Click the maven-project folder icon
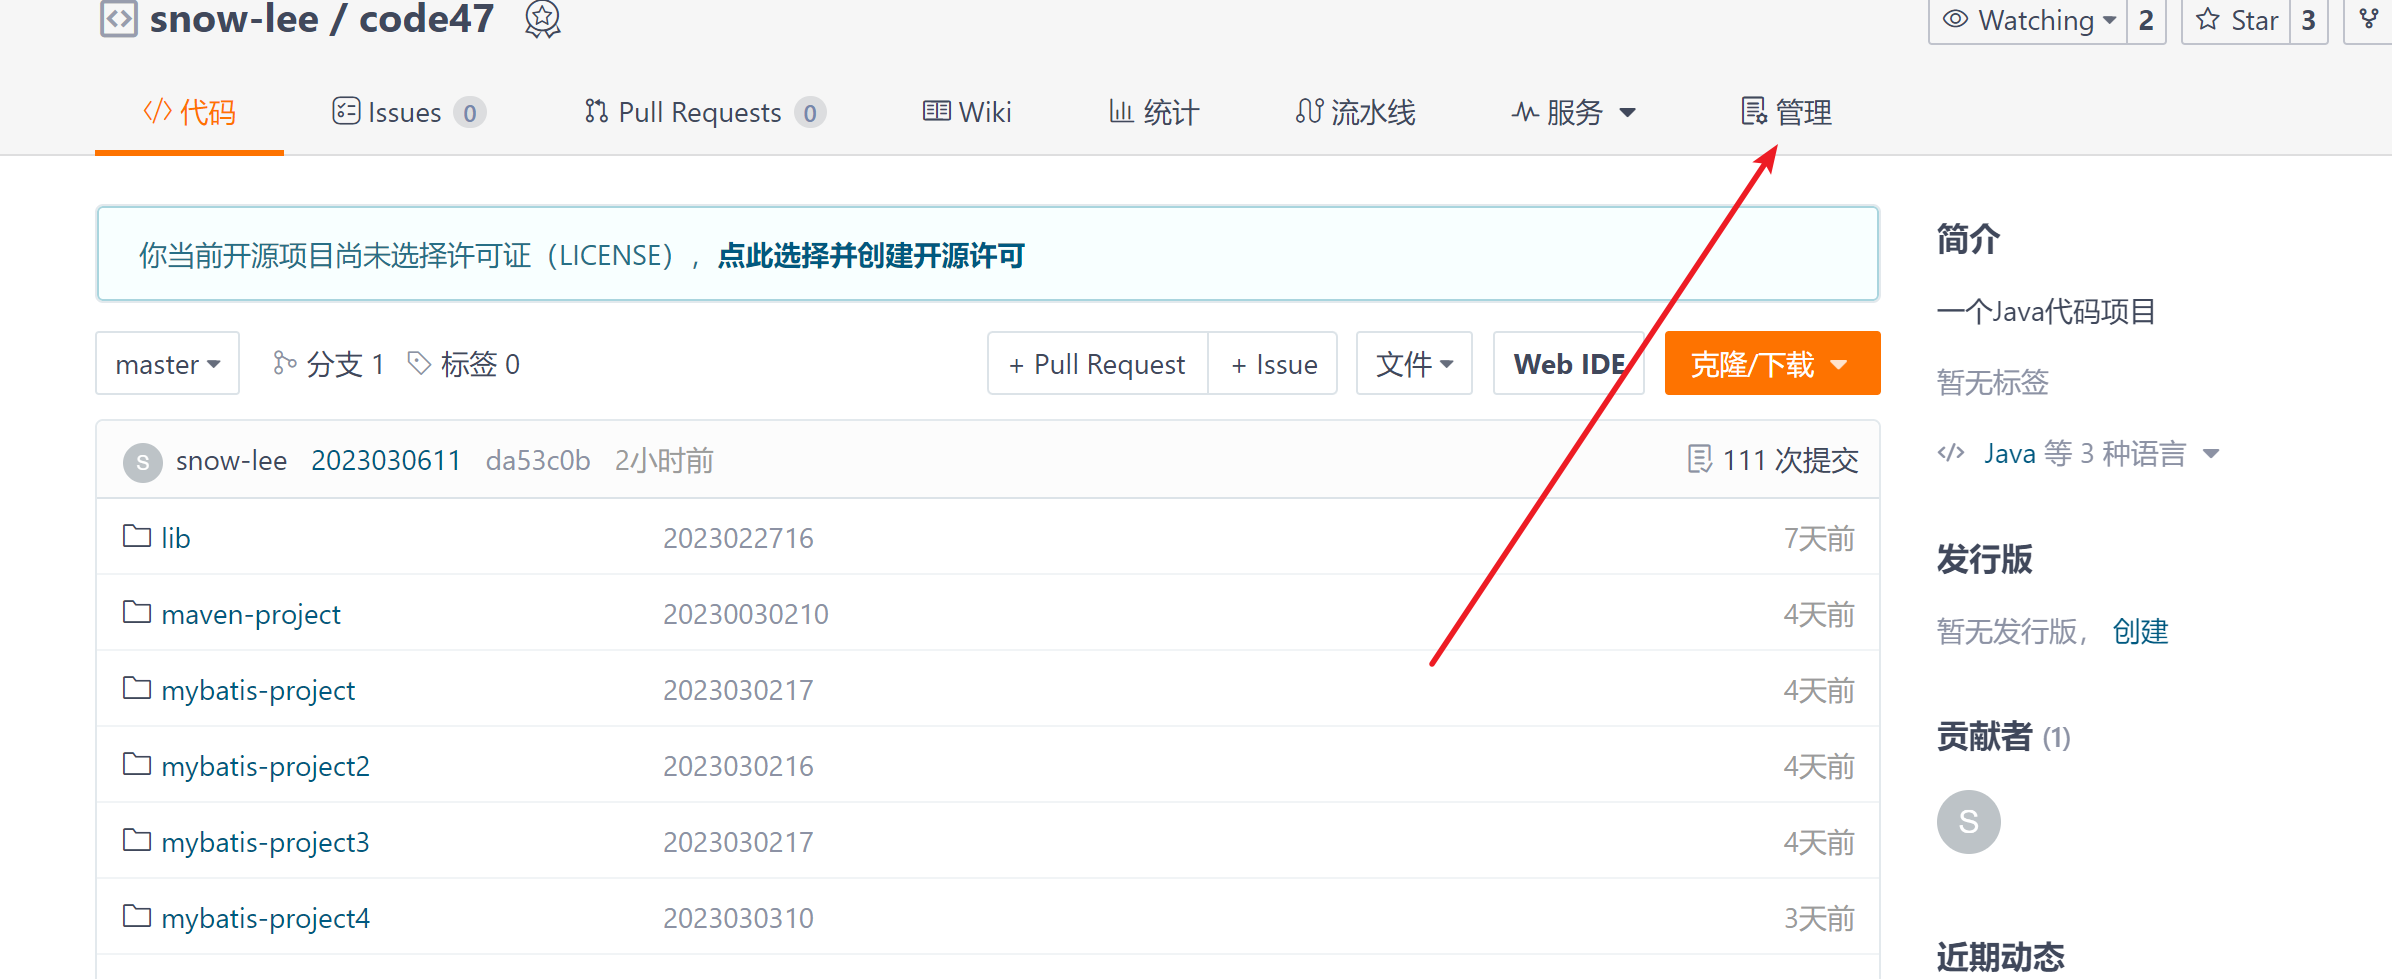The image size is (2392, 979). click(x=137, y=612)
